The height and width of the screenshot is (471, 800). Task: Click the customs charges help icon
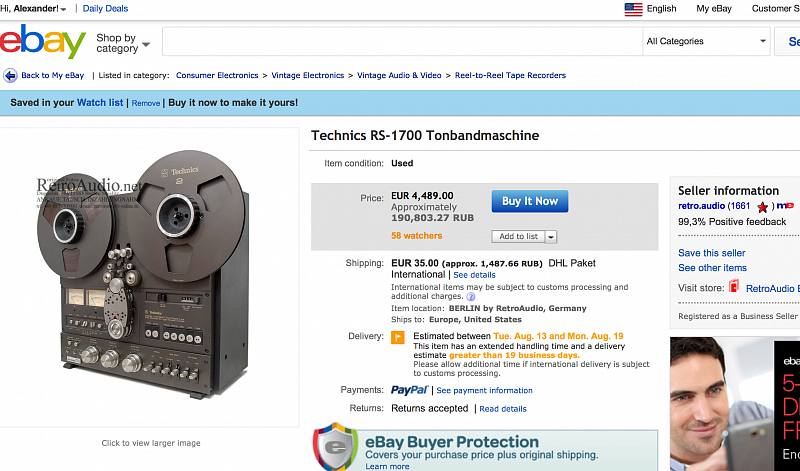tap(470, 296)
